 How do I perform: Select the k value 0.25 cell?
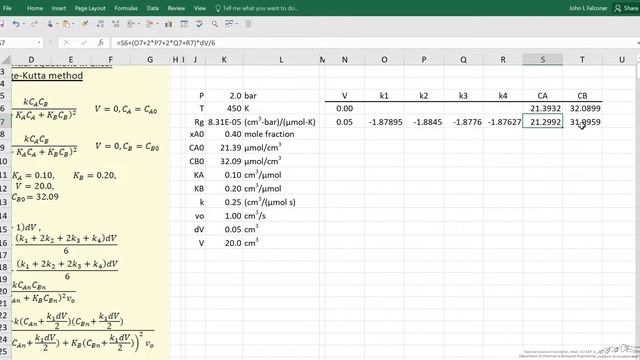click(224, 202)
